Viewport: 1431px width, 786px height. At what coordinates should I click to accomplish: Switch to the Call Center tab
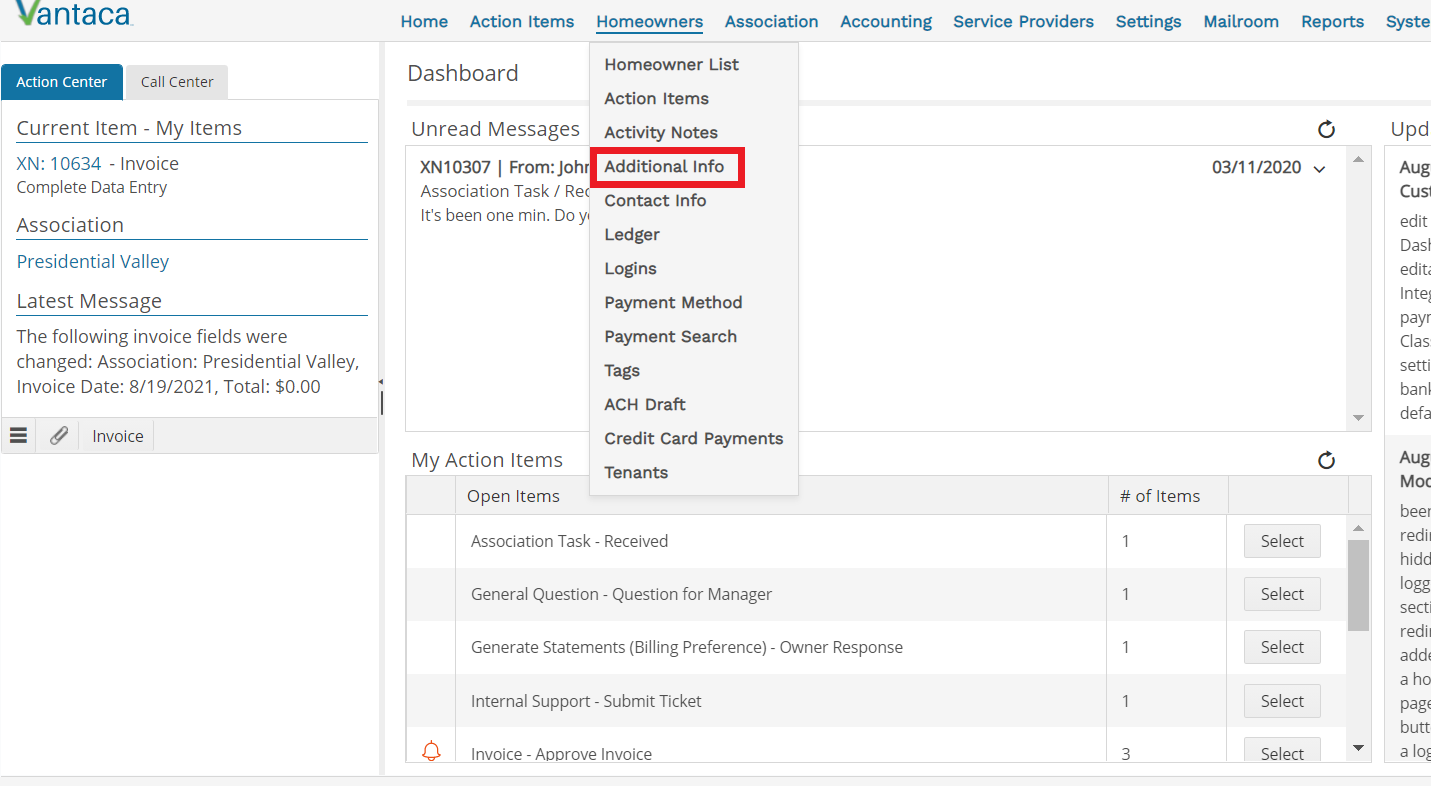coord(176,82)
